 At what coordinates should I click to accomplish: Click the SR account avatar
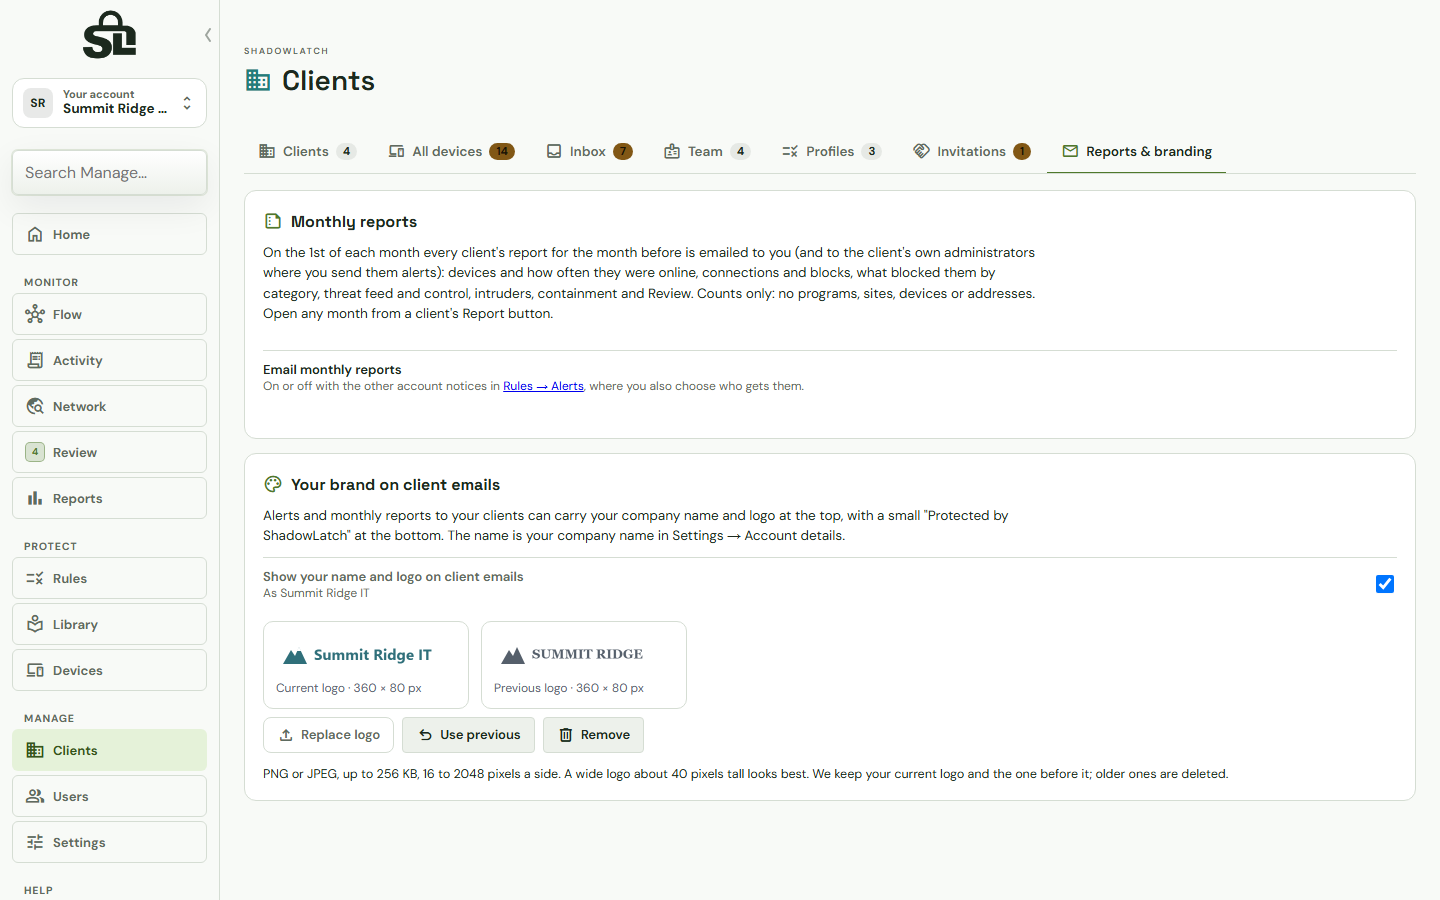[38, 103]
